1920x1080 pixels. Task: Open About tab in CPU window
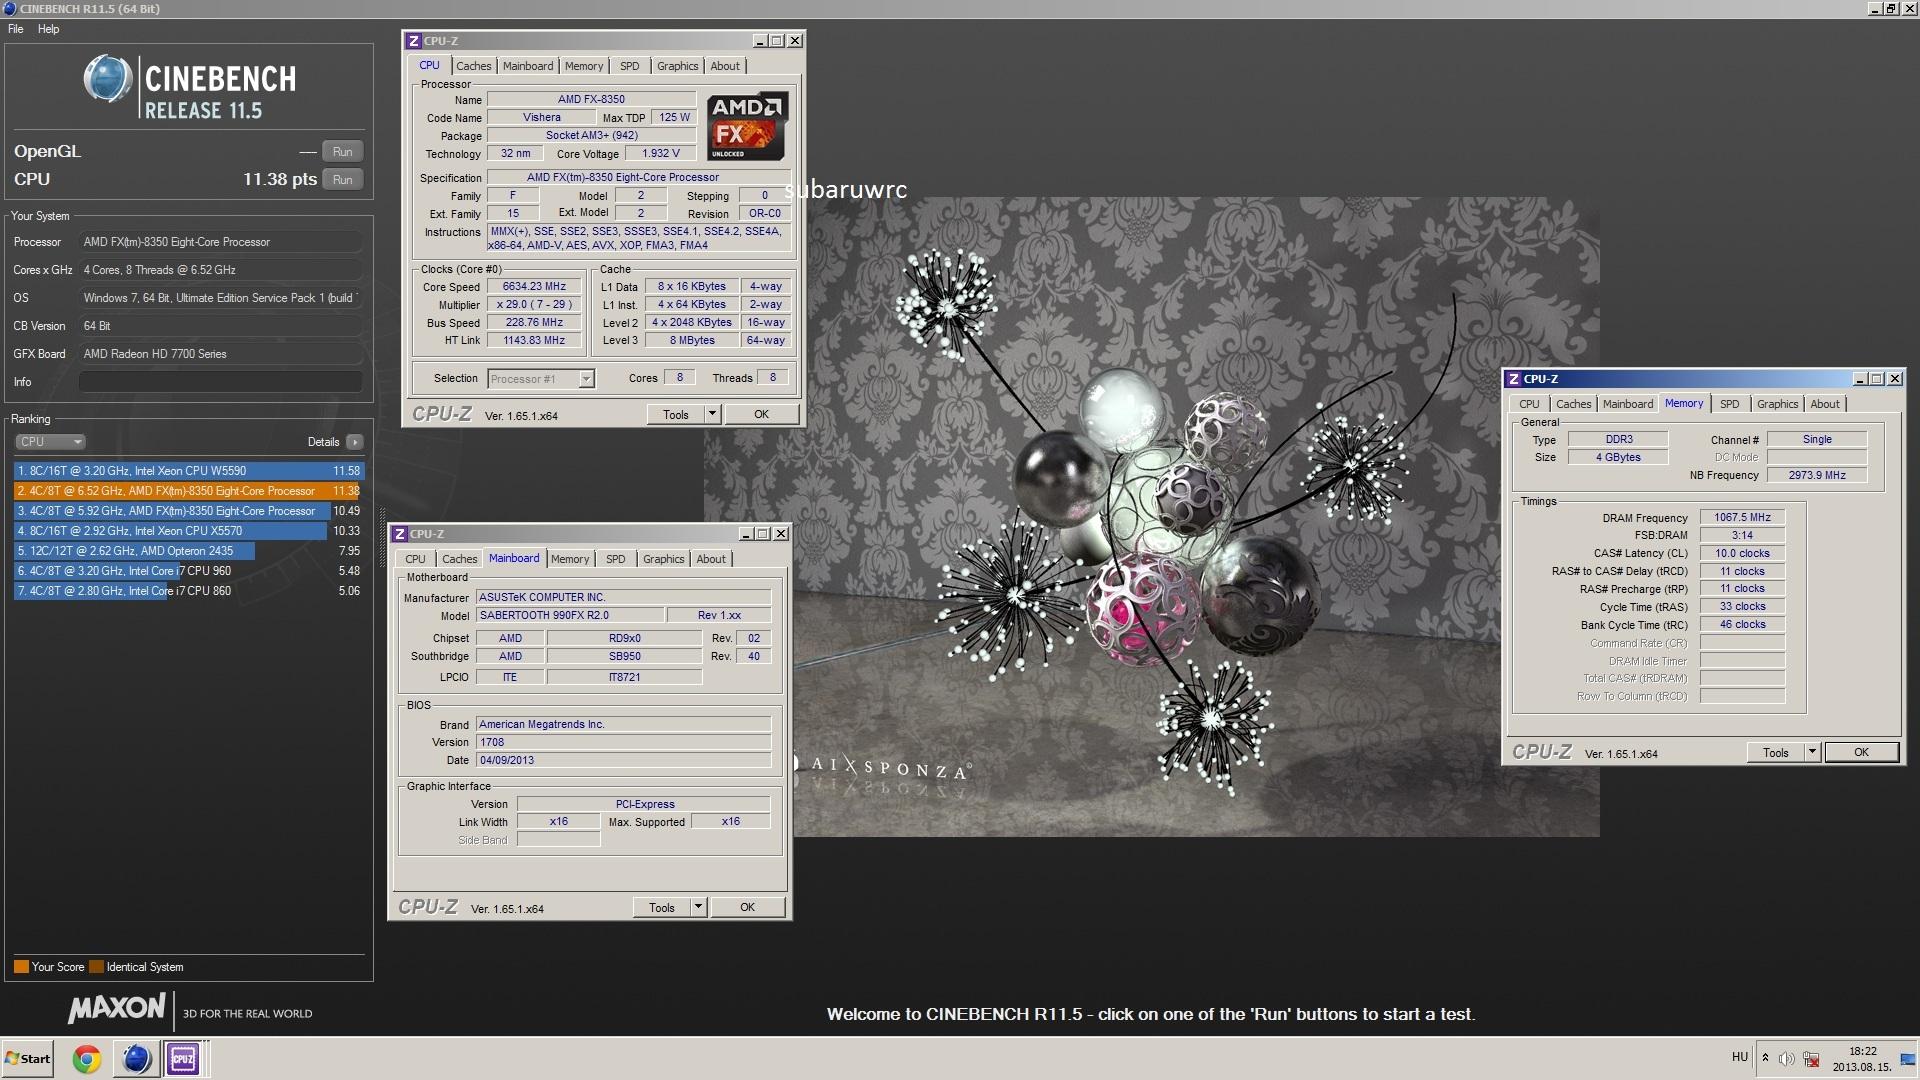pyautogui.click(x=726, y=66)
